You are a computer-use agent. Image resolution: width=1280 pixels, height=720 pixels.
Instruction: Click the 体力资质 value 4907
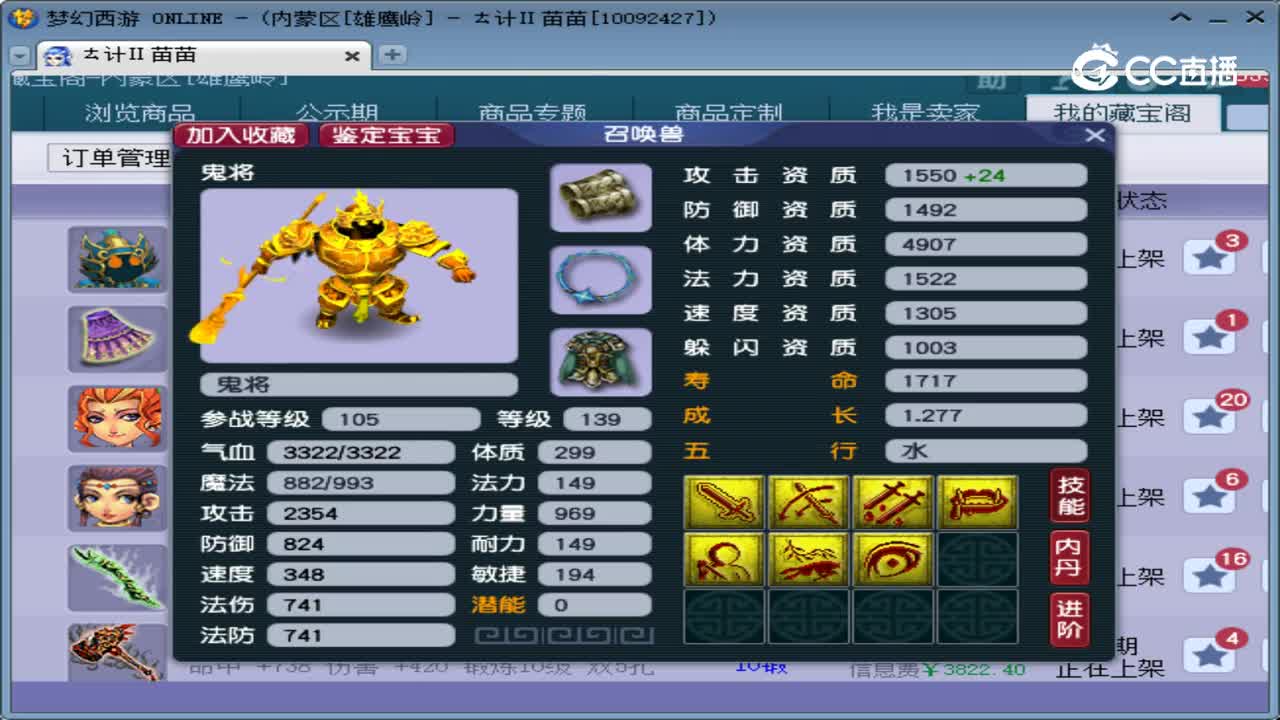click(x=985, y=244)
